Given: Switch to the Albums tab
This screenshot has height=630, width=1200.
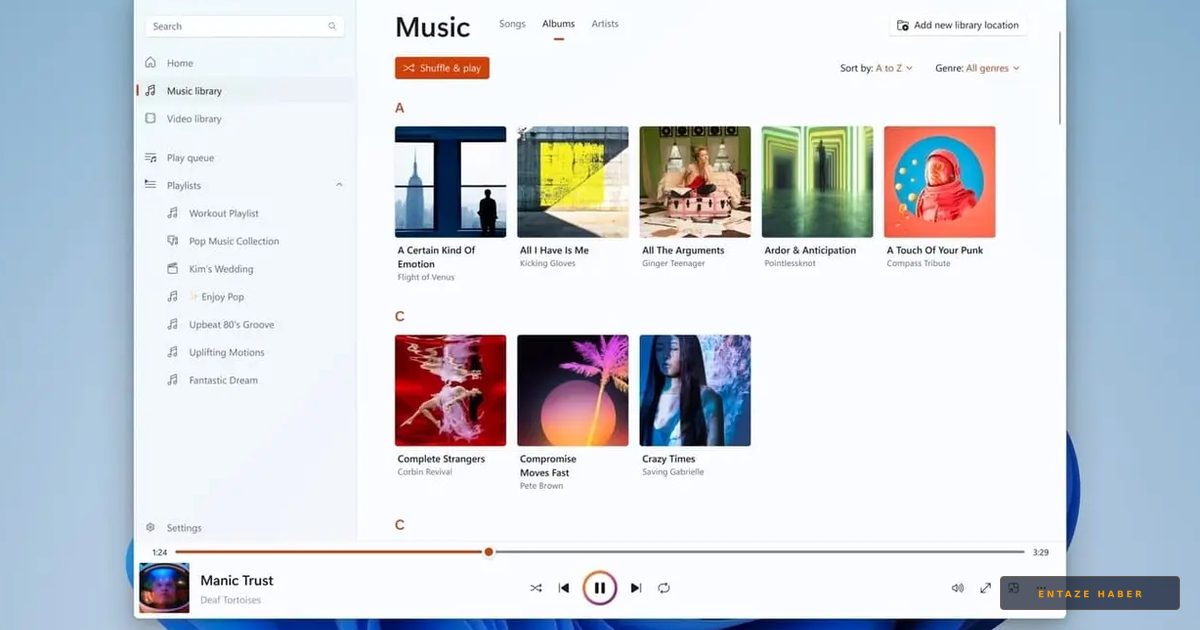Looking at the screenshot, I should 558,24.
